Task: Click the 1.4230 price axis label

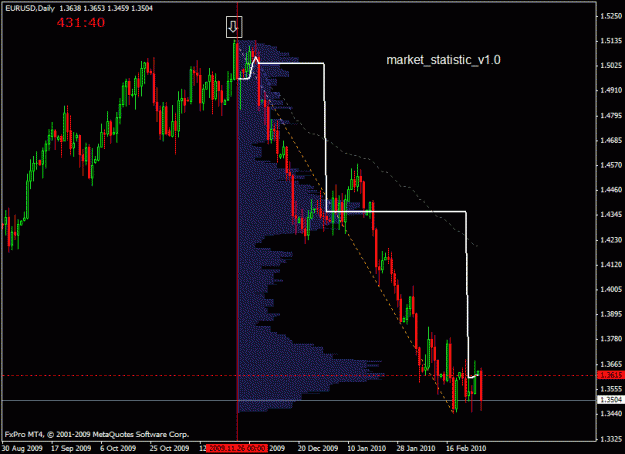Action: [611, 240]
